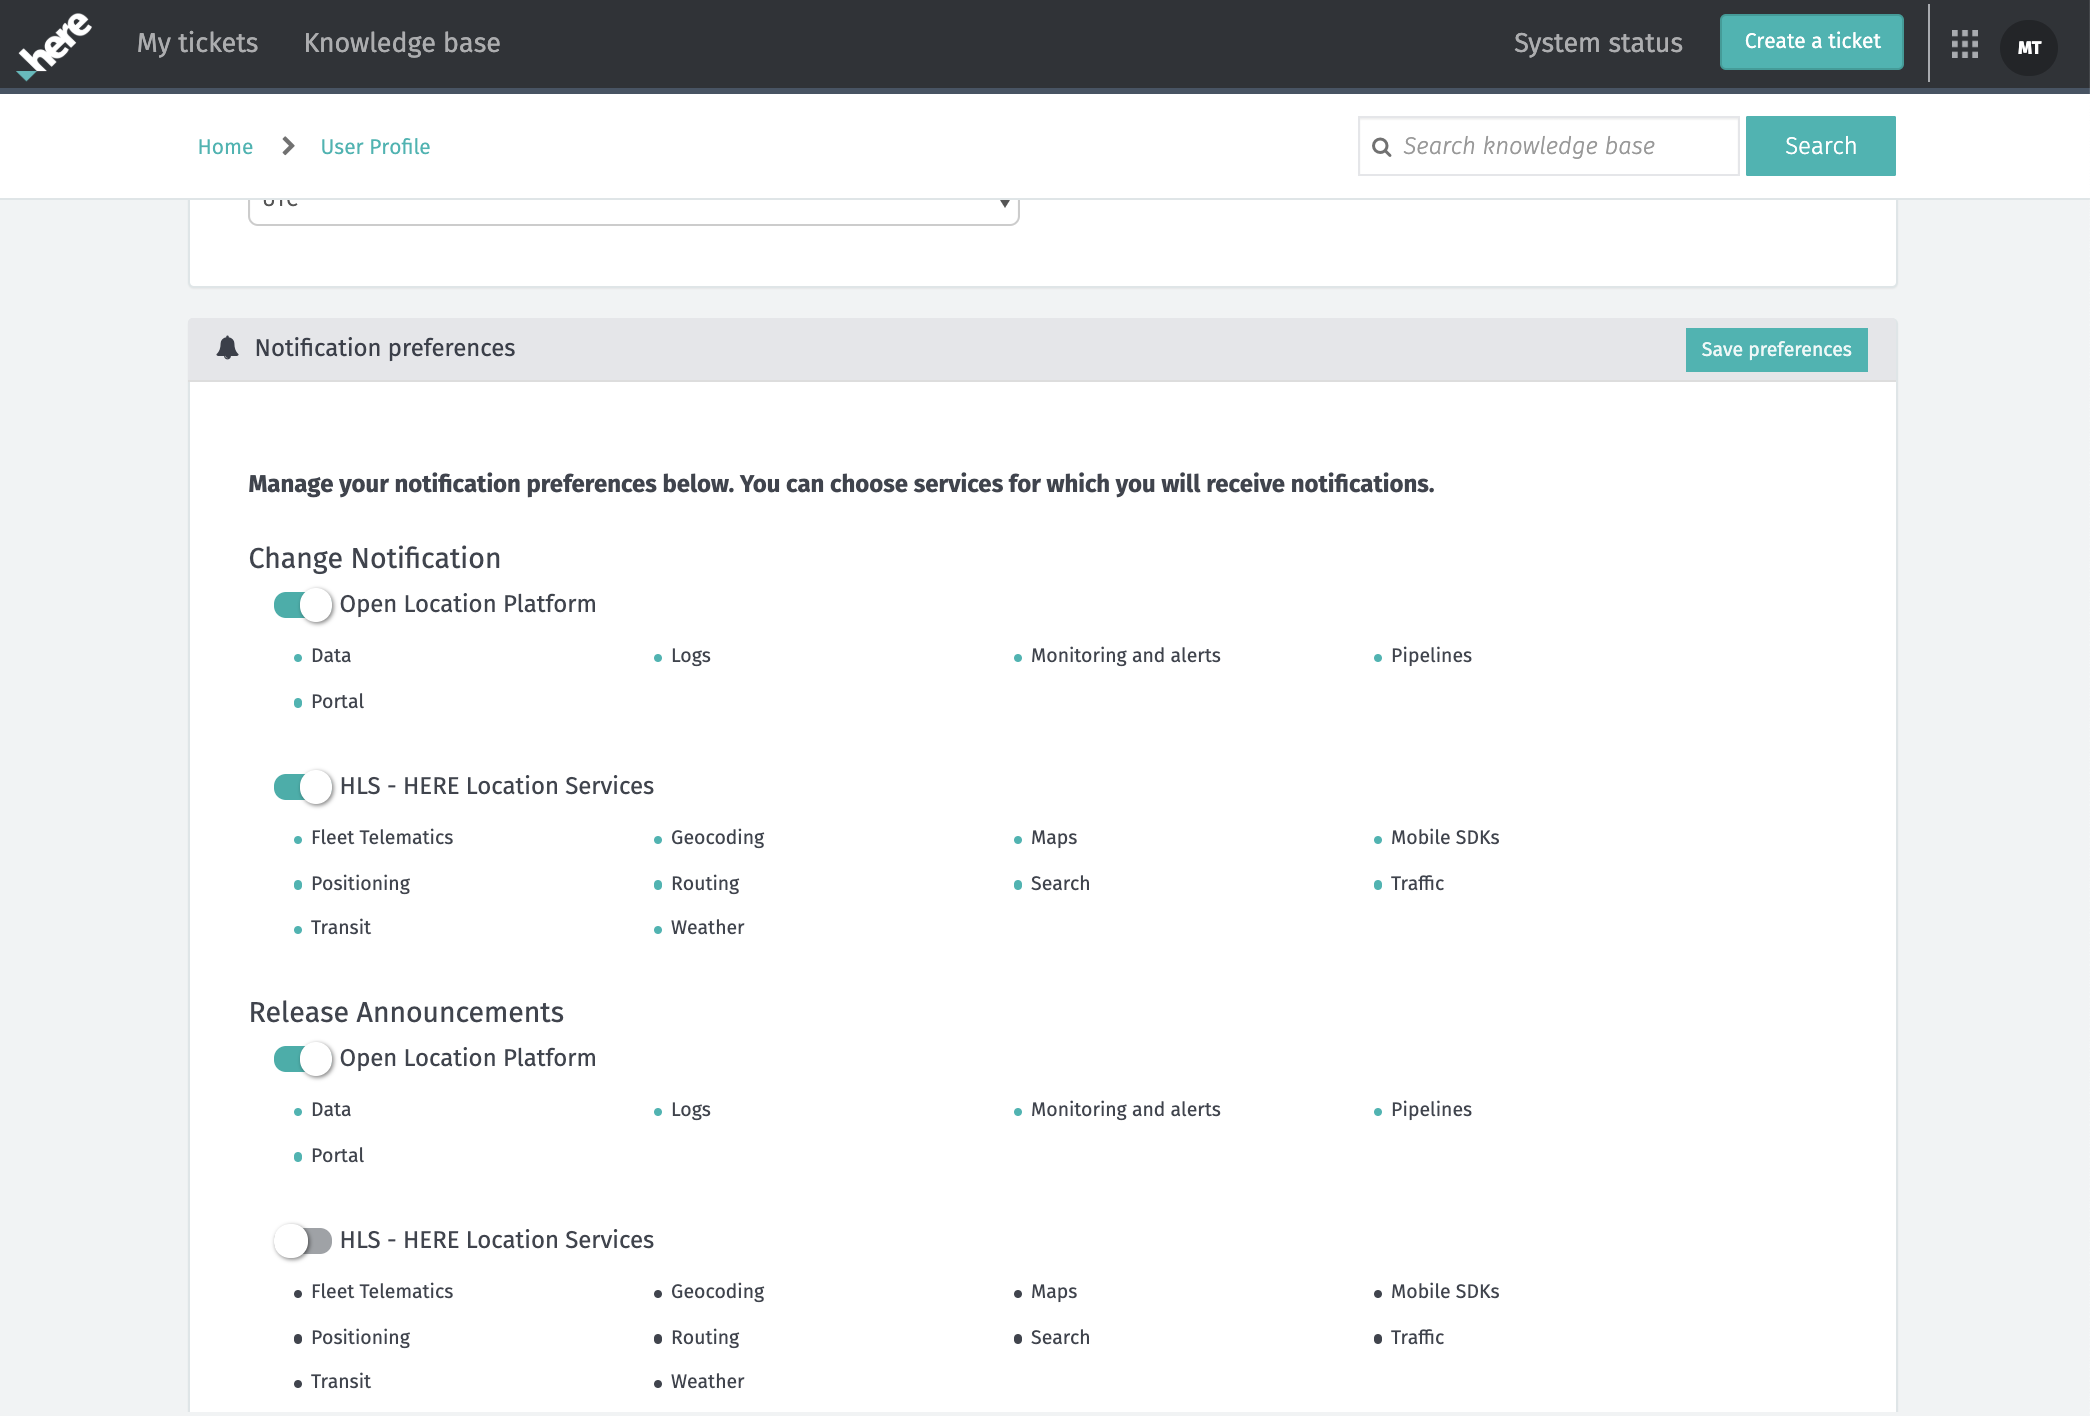Viewport: 2090px width, 1416px height.
Task: Click Monitoring and alerts under Change Notification
Action: coord(1125,656)
